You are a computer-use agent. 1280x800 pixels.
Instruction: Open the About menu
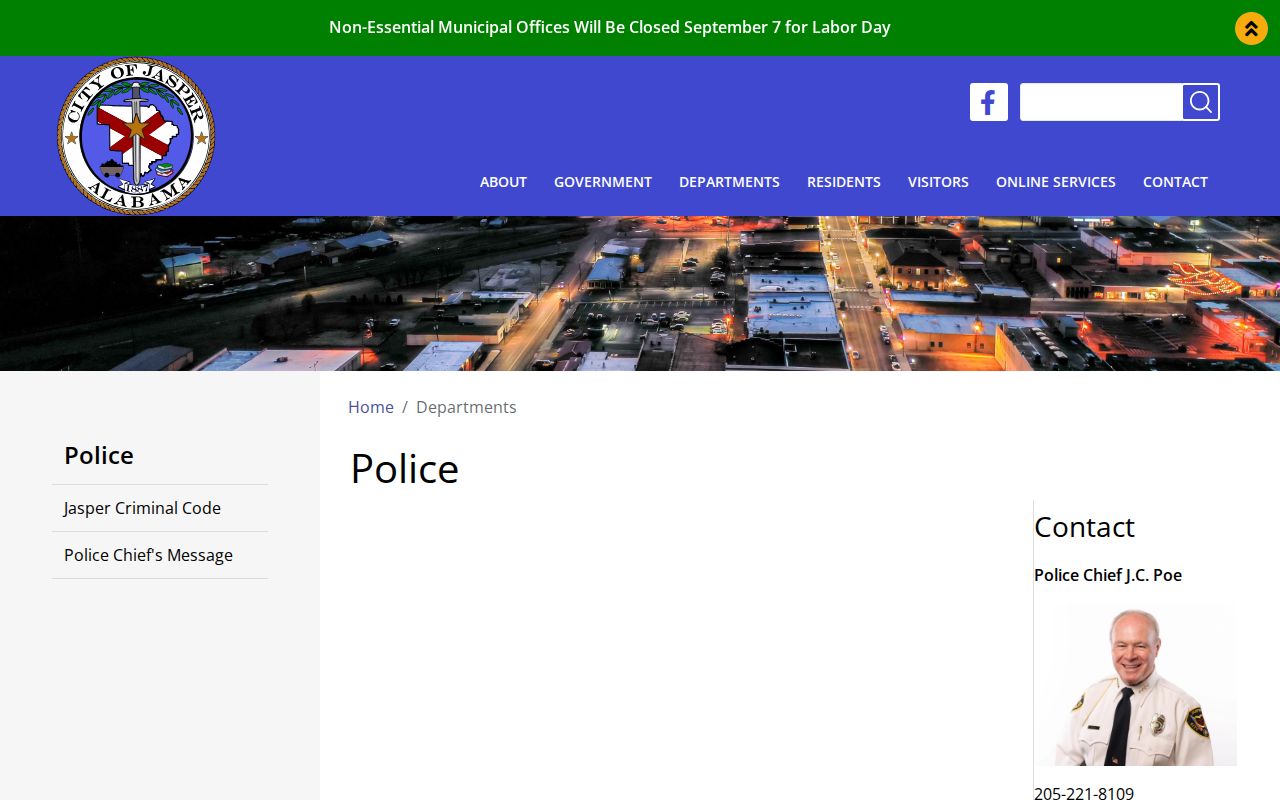point(503,182)
